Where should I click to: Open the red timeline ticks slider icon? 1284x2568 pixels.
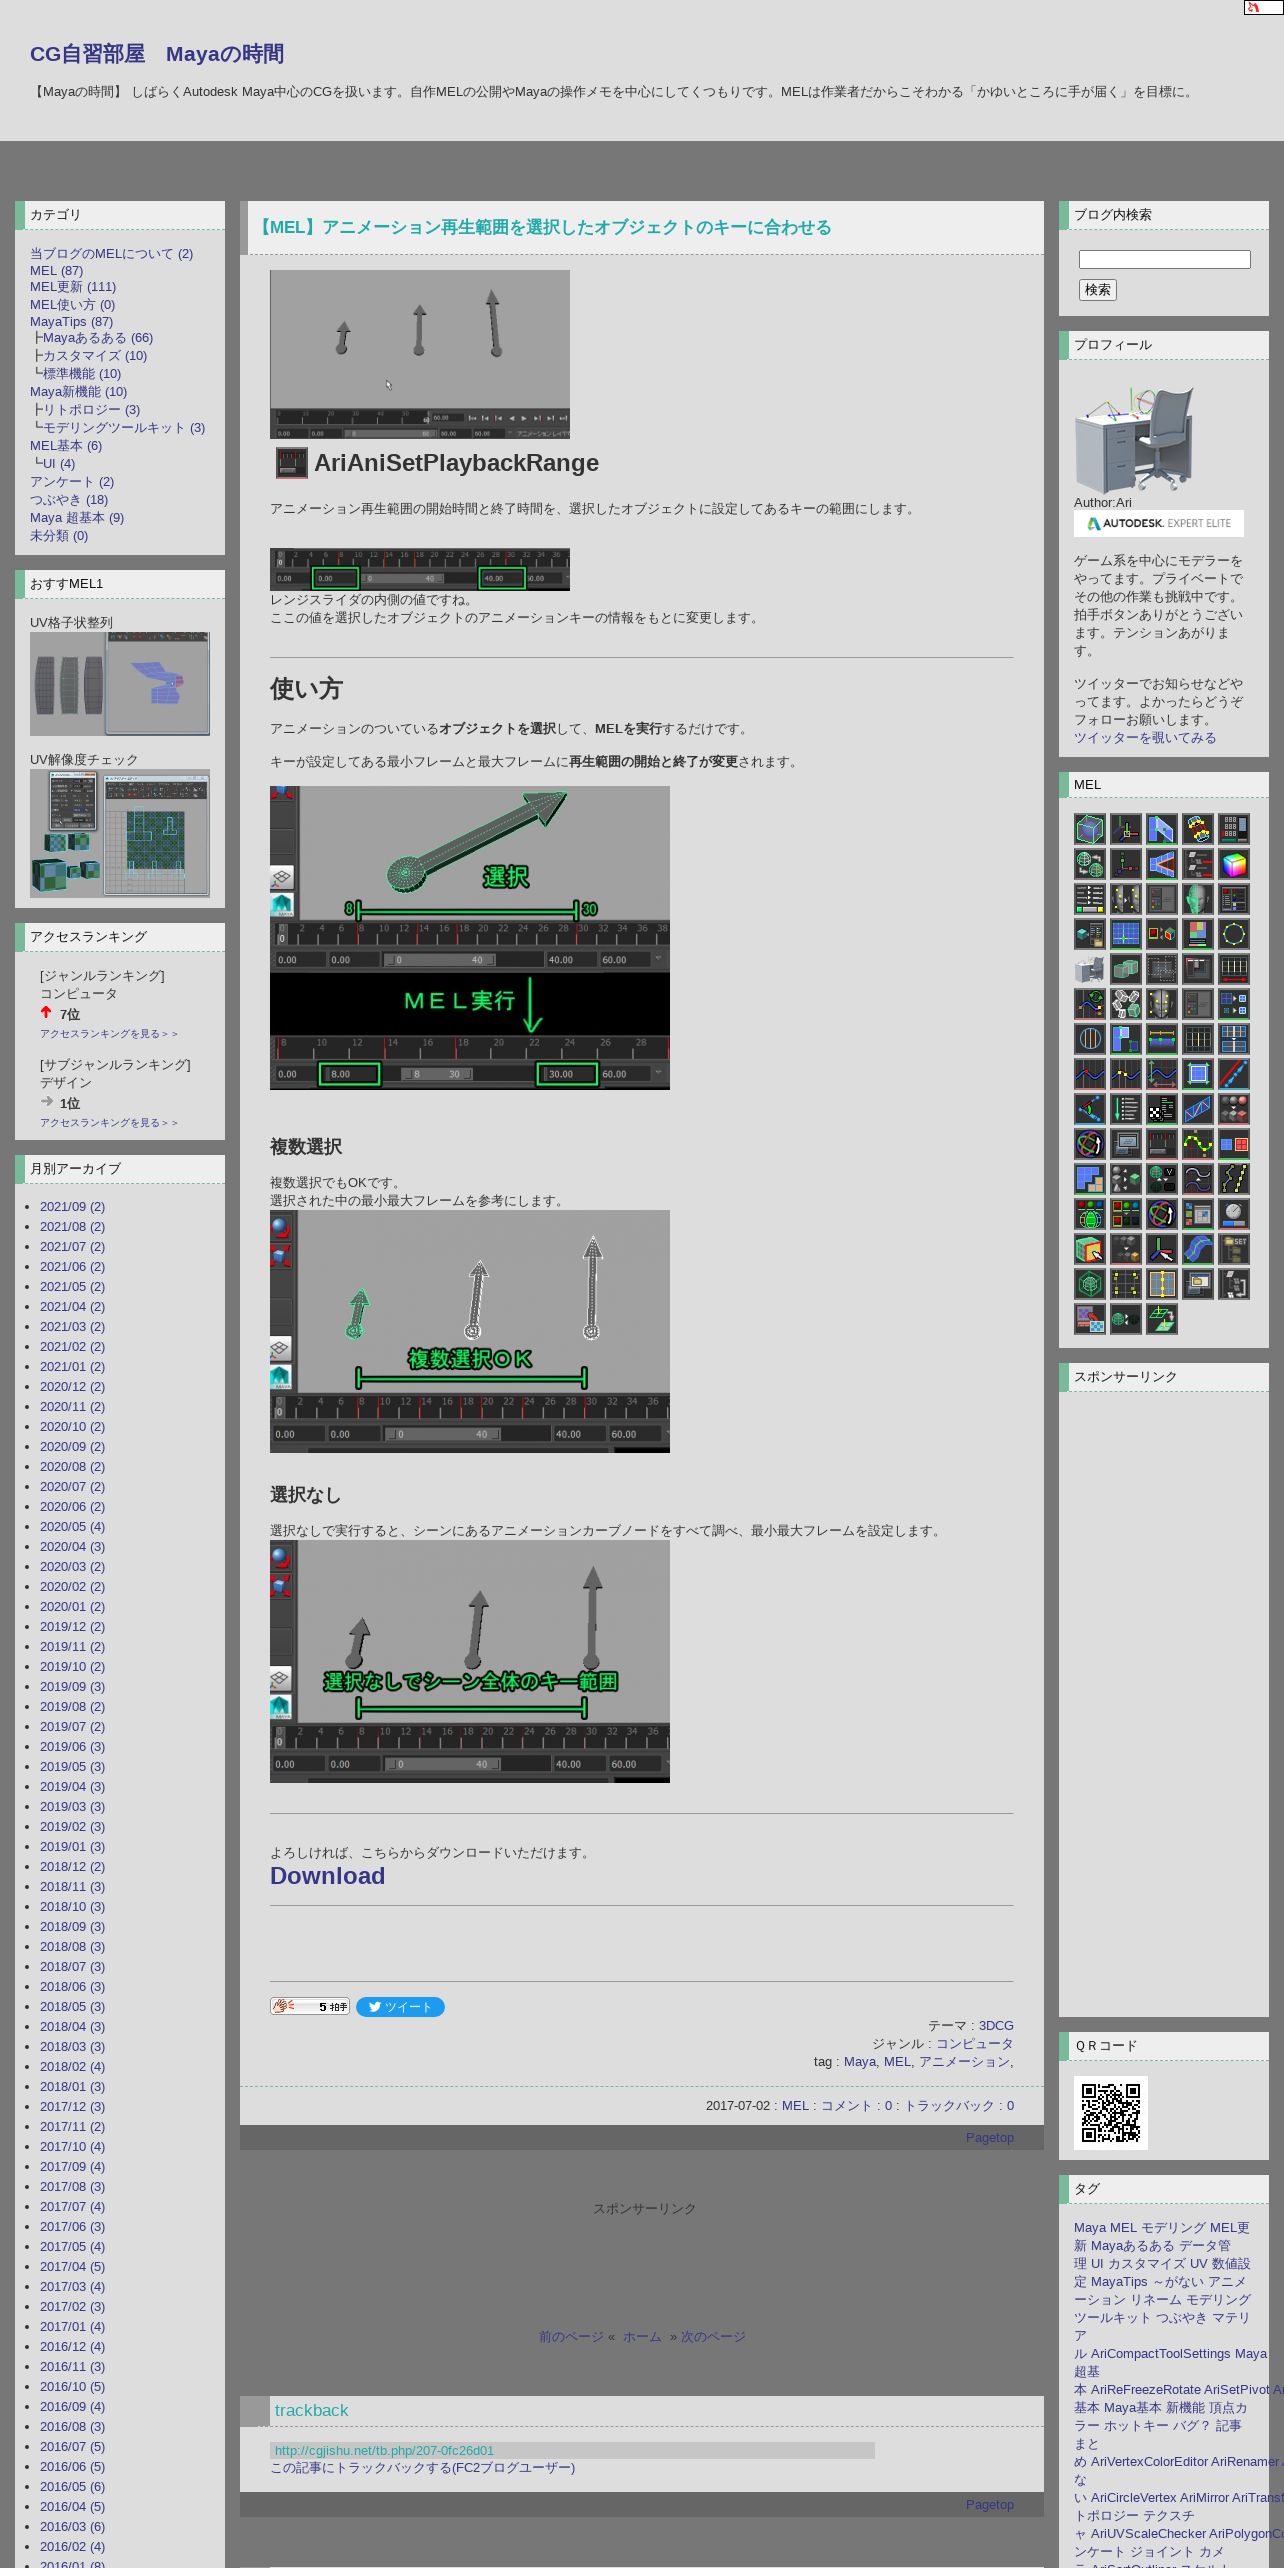tap(1162, 1144)
